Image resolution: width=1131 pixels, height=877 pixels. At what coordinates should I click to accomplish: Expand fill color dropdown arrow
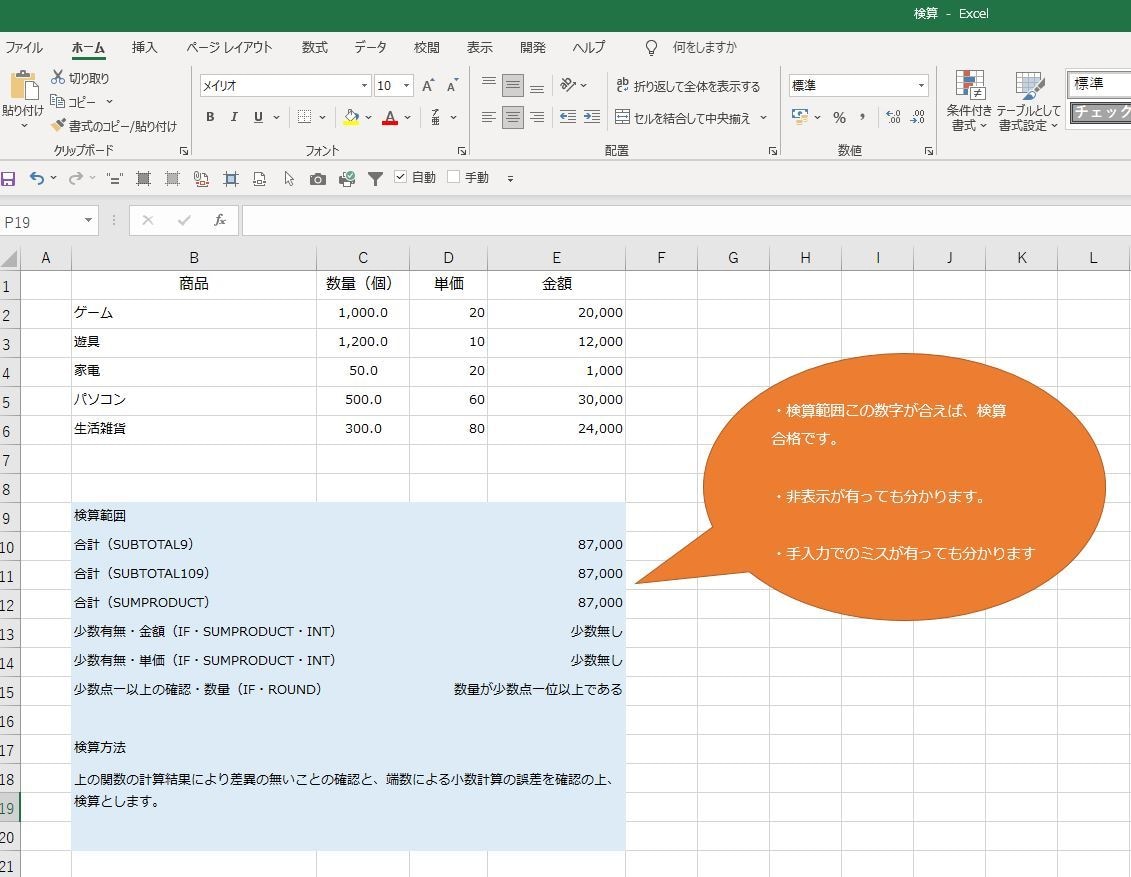pos(369,117)
